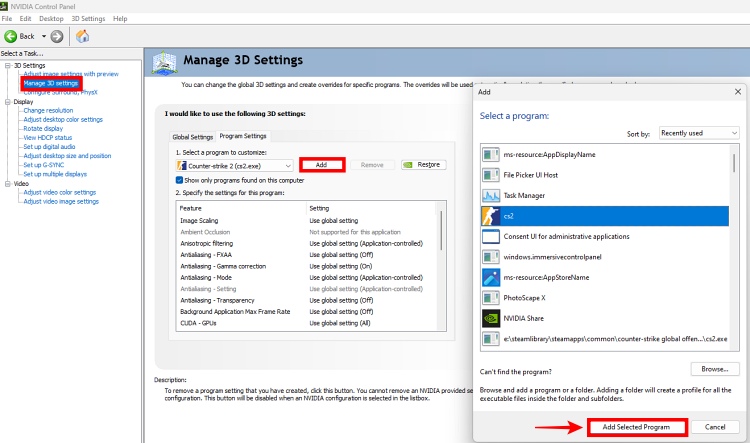Toggle 'Show only programs found on this computer'
The image size is (750, 443).
click(179, 180)
